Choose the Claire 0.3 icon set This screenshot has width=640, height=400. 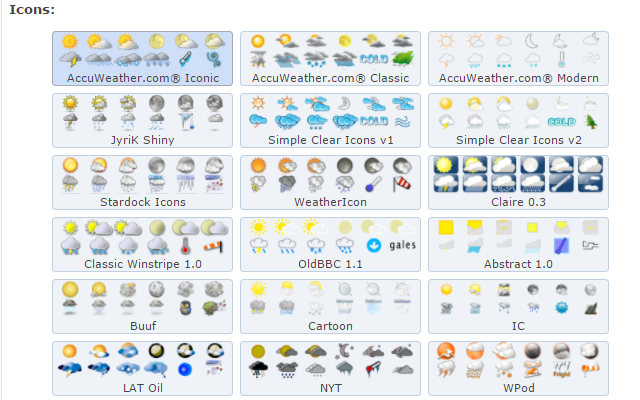[x=518, y=182]
